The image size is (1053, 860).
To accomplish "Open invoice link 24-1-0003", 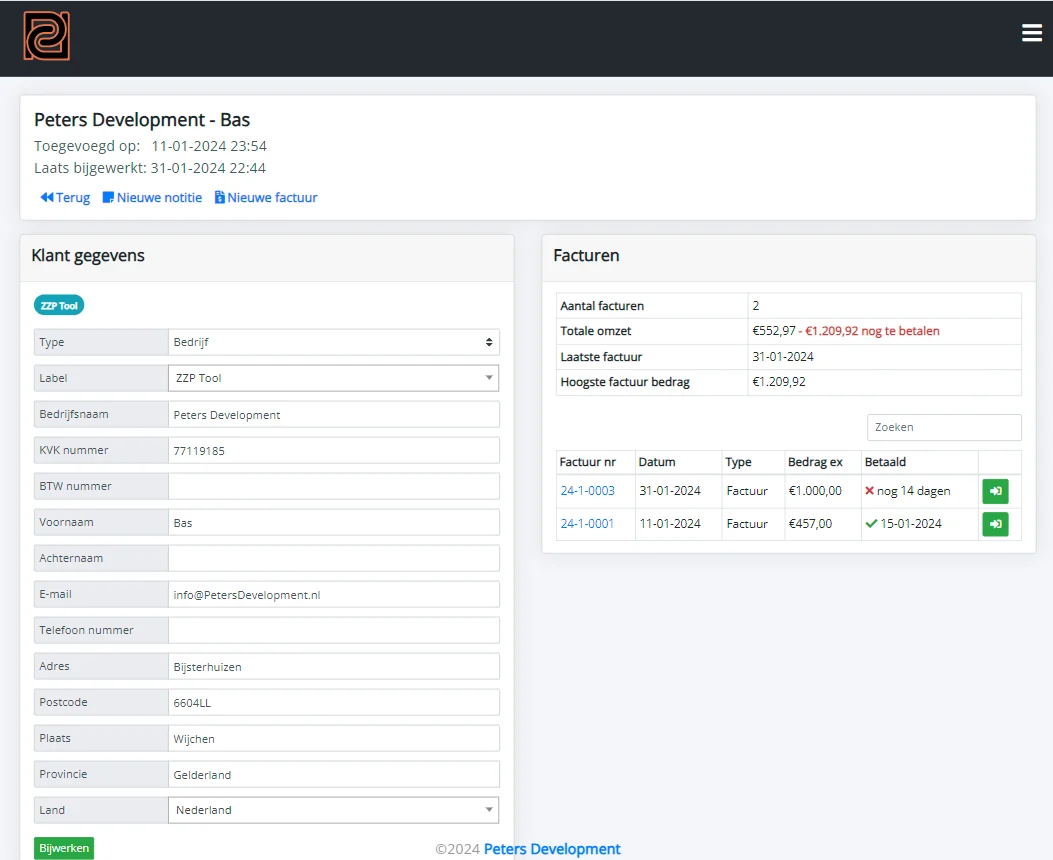I will pos(587,491).
